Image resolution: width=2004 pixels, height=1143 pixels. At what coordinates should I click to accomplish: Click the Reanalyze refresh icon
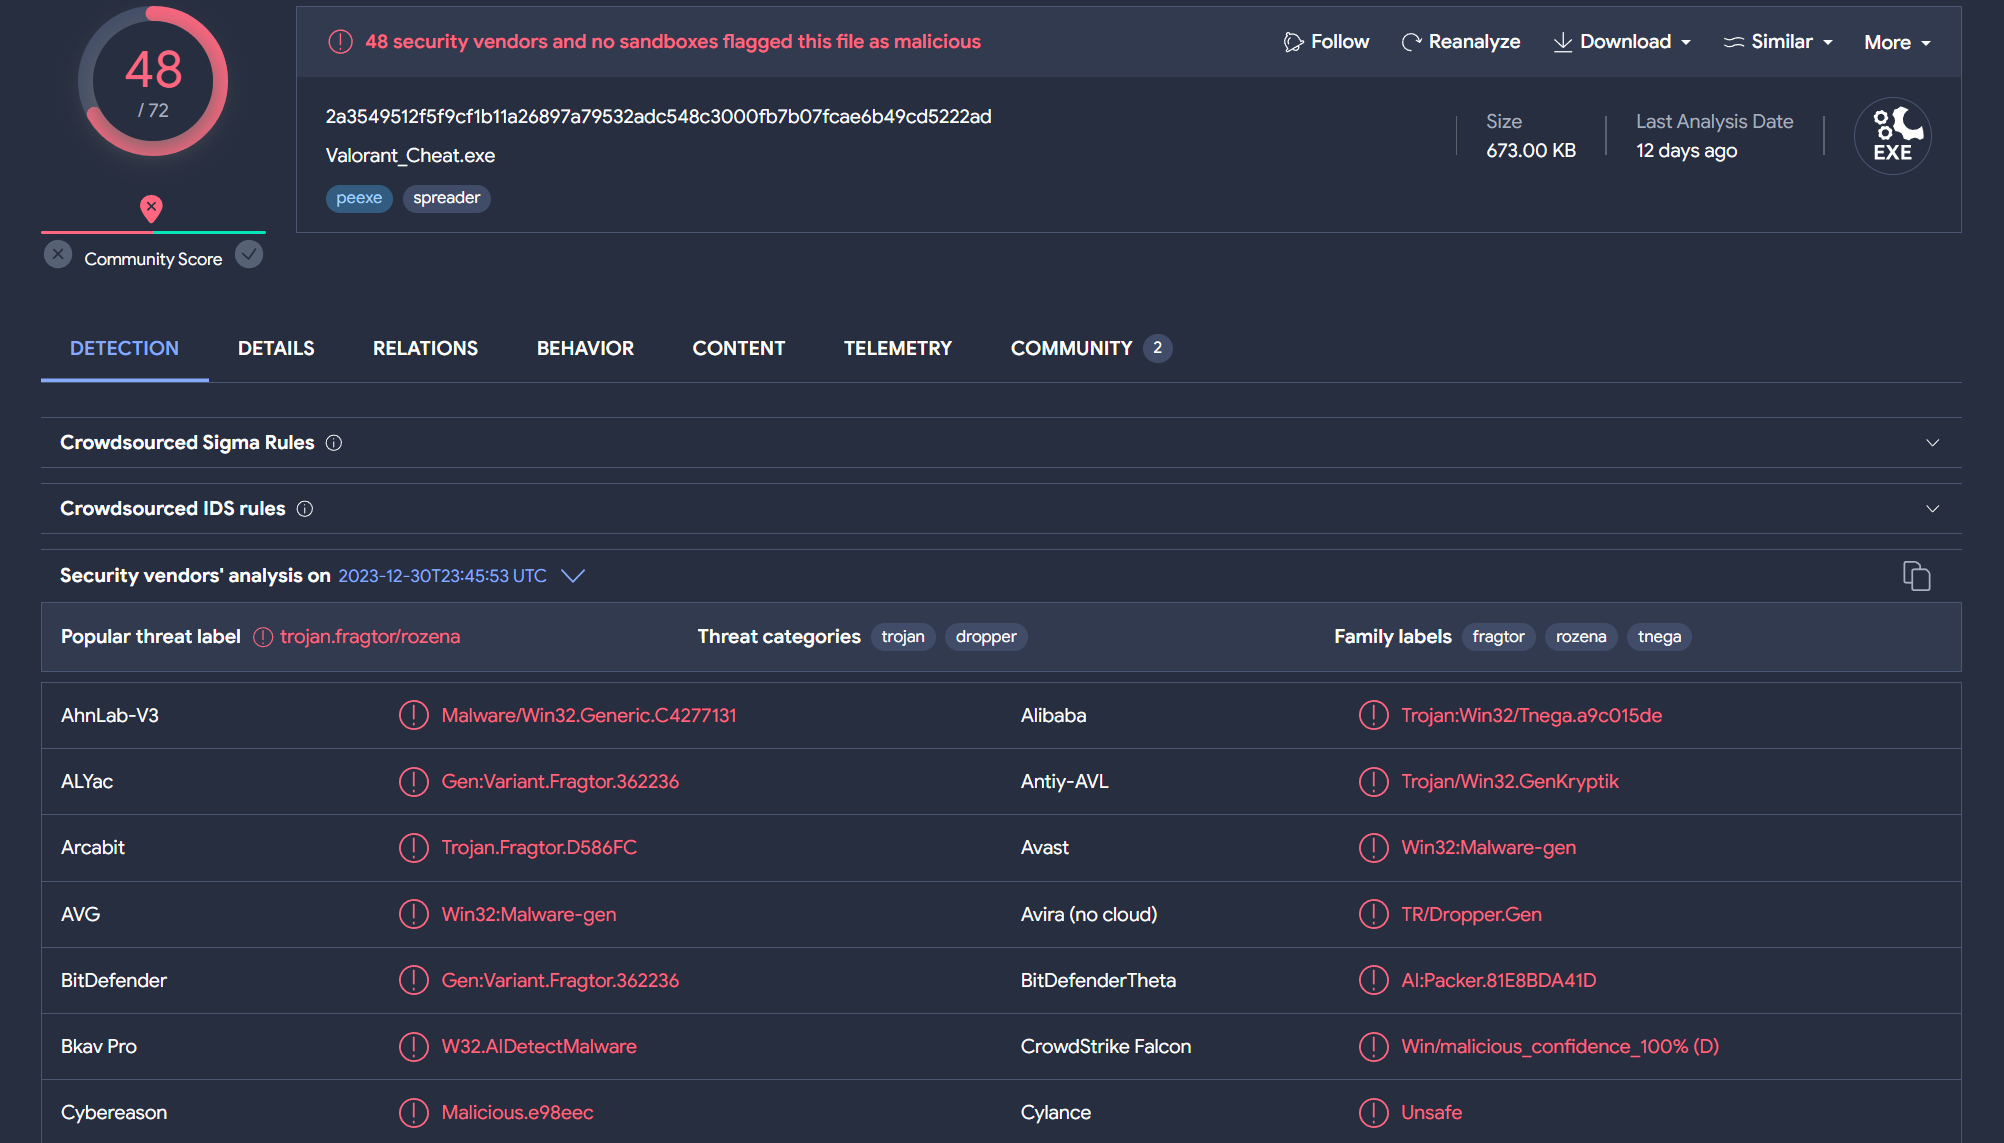tap(1411, 42)
